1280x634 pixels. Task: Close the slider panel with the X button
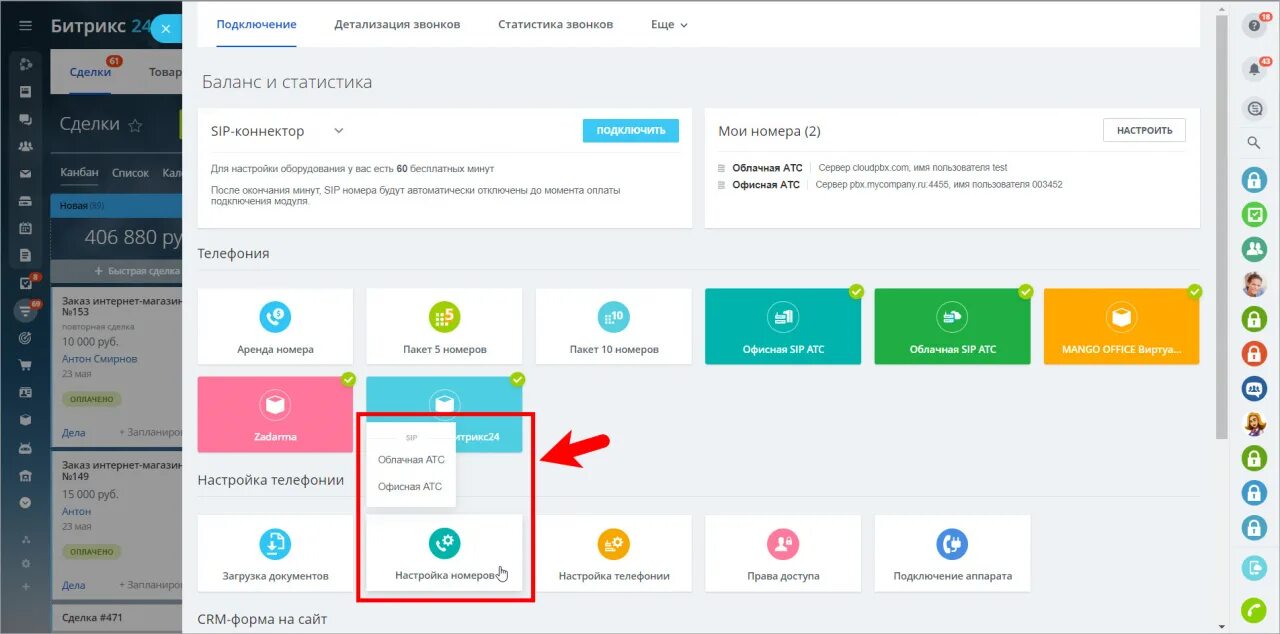tap(166, 29)
